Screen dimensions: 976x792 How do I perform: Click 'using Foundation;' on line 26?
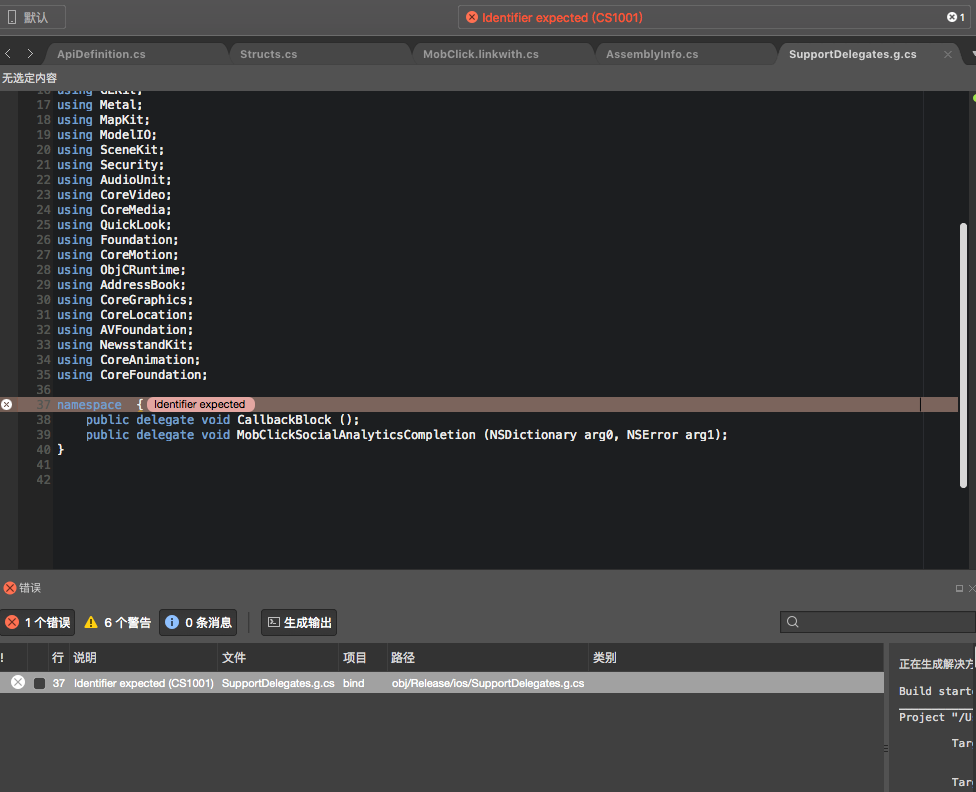tap(118, 240)
